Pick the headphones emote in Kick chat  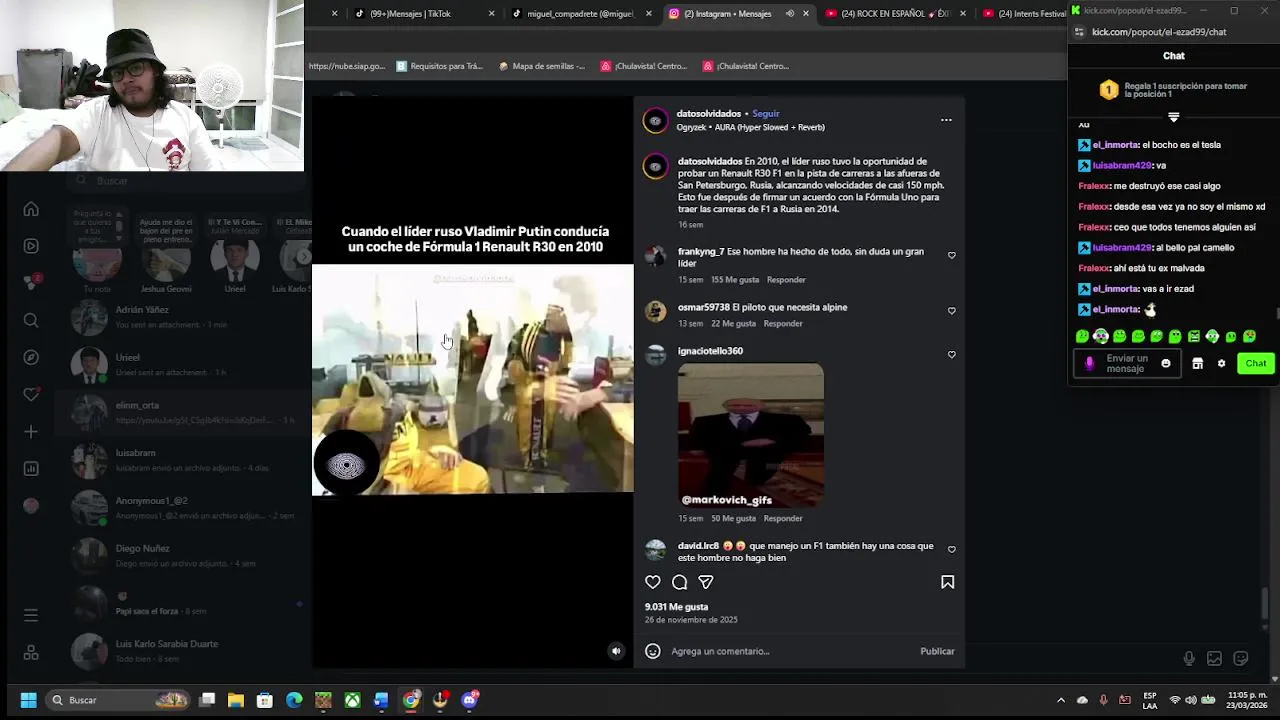pos(1101,337)
